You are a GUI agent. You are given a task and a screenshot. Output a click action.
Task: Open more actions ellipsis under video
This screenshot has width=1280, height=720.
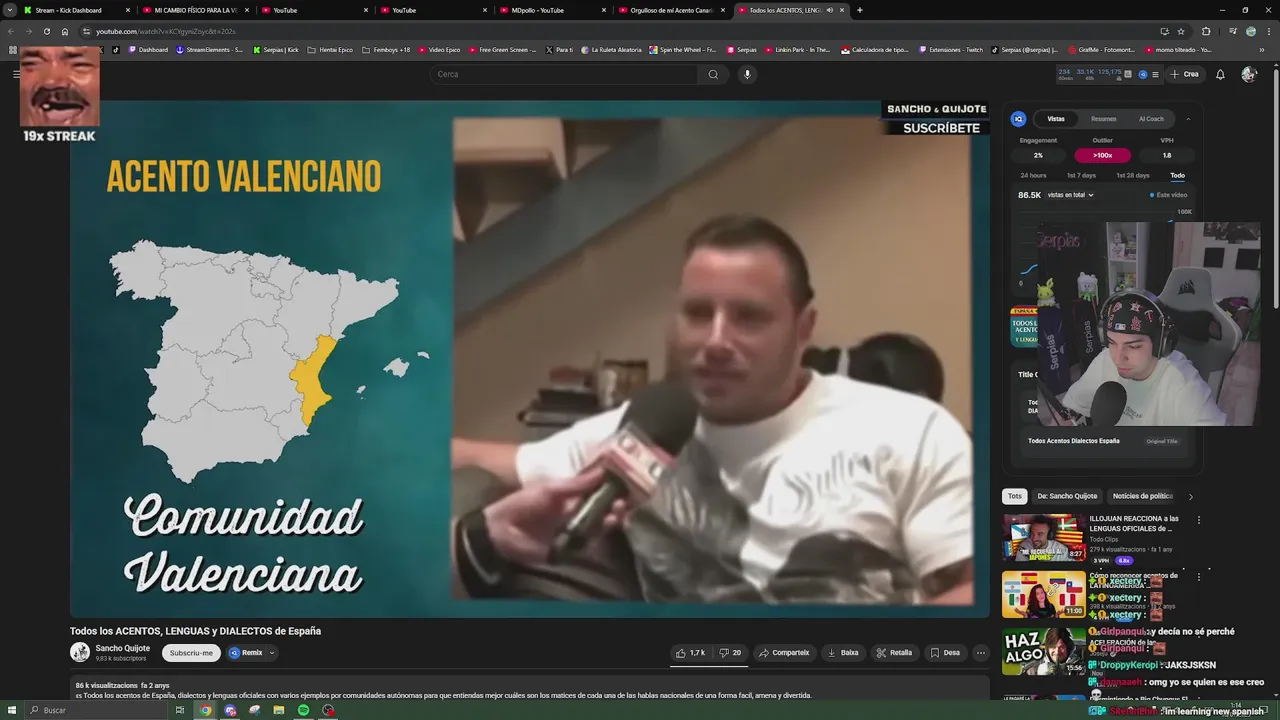980,653
